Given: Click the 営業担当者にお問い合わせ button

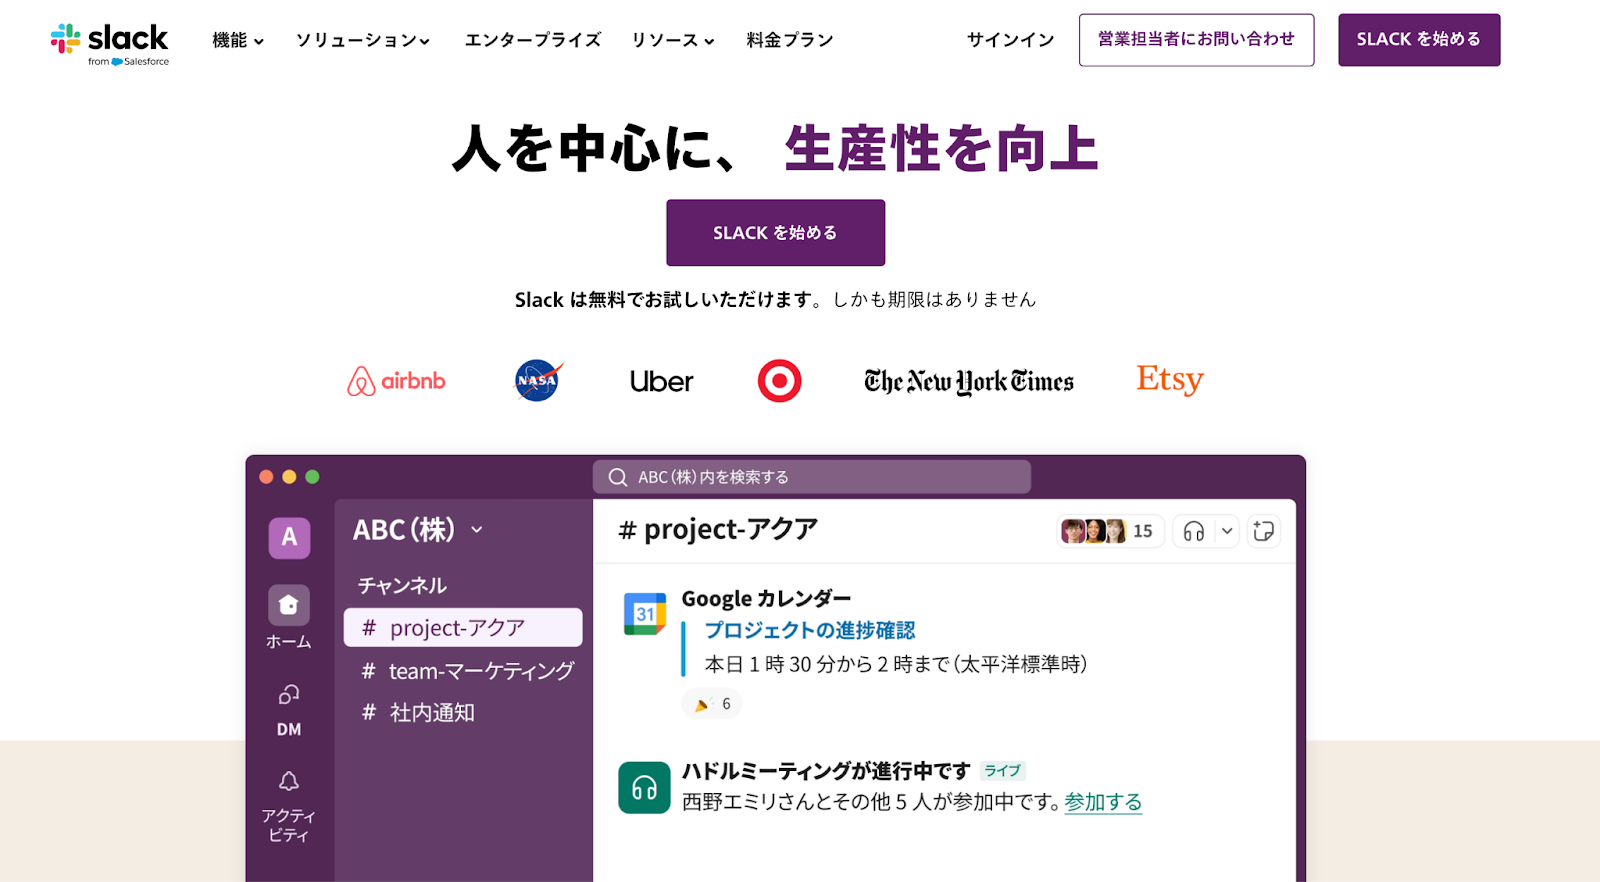Looking at the screenshot, I should 1196,40.
